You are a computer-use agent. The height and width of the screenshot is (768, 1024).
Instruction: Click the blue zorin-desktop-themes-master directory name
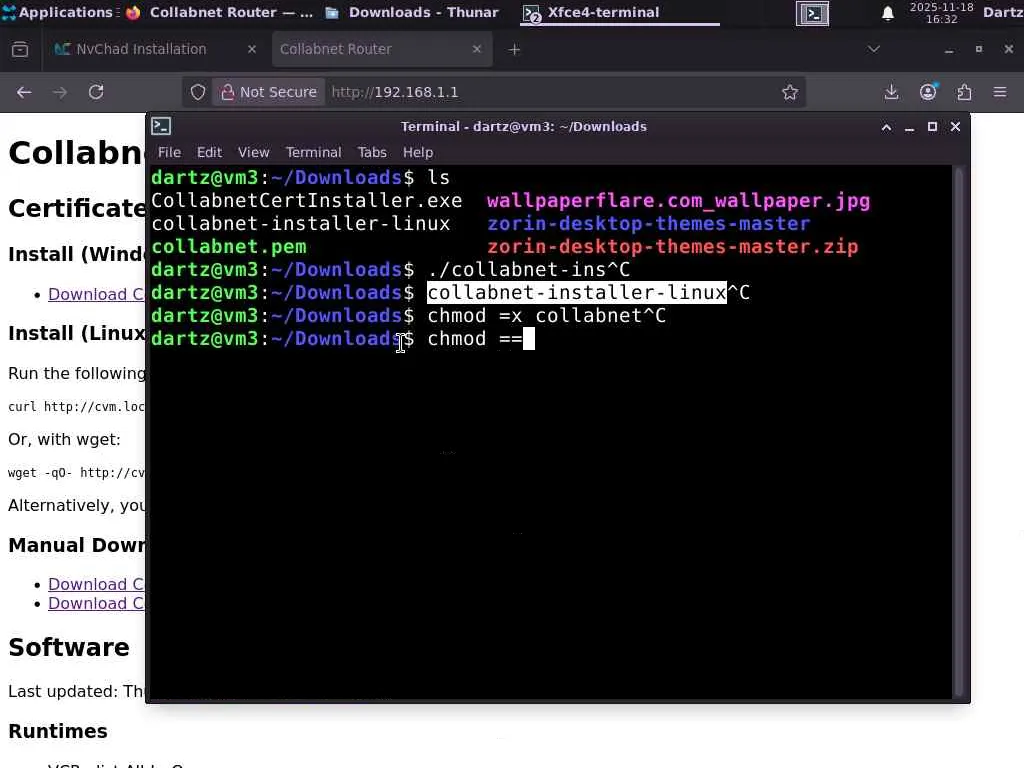click(648, 223)
